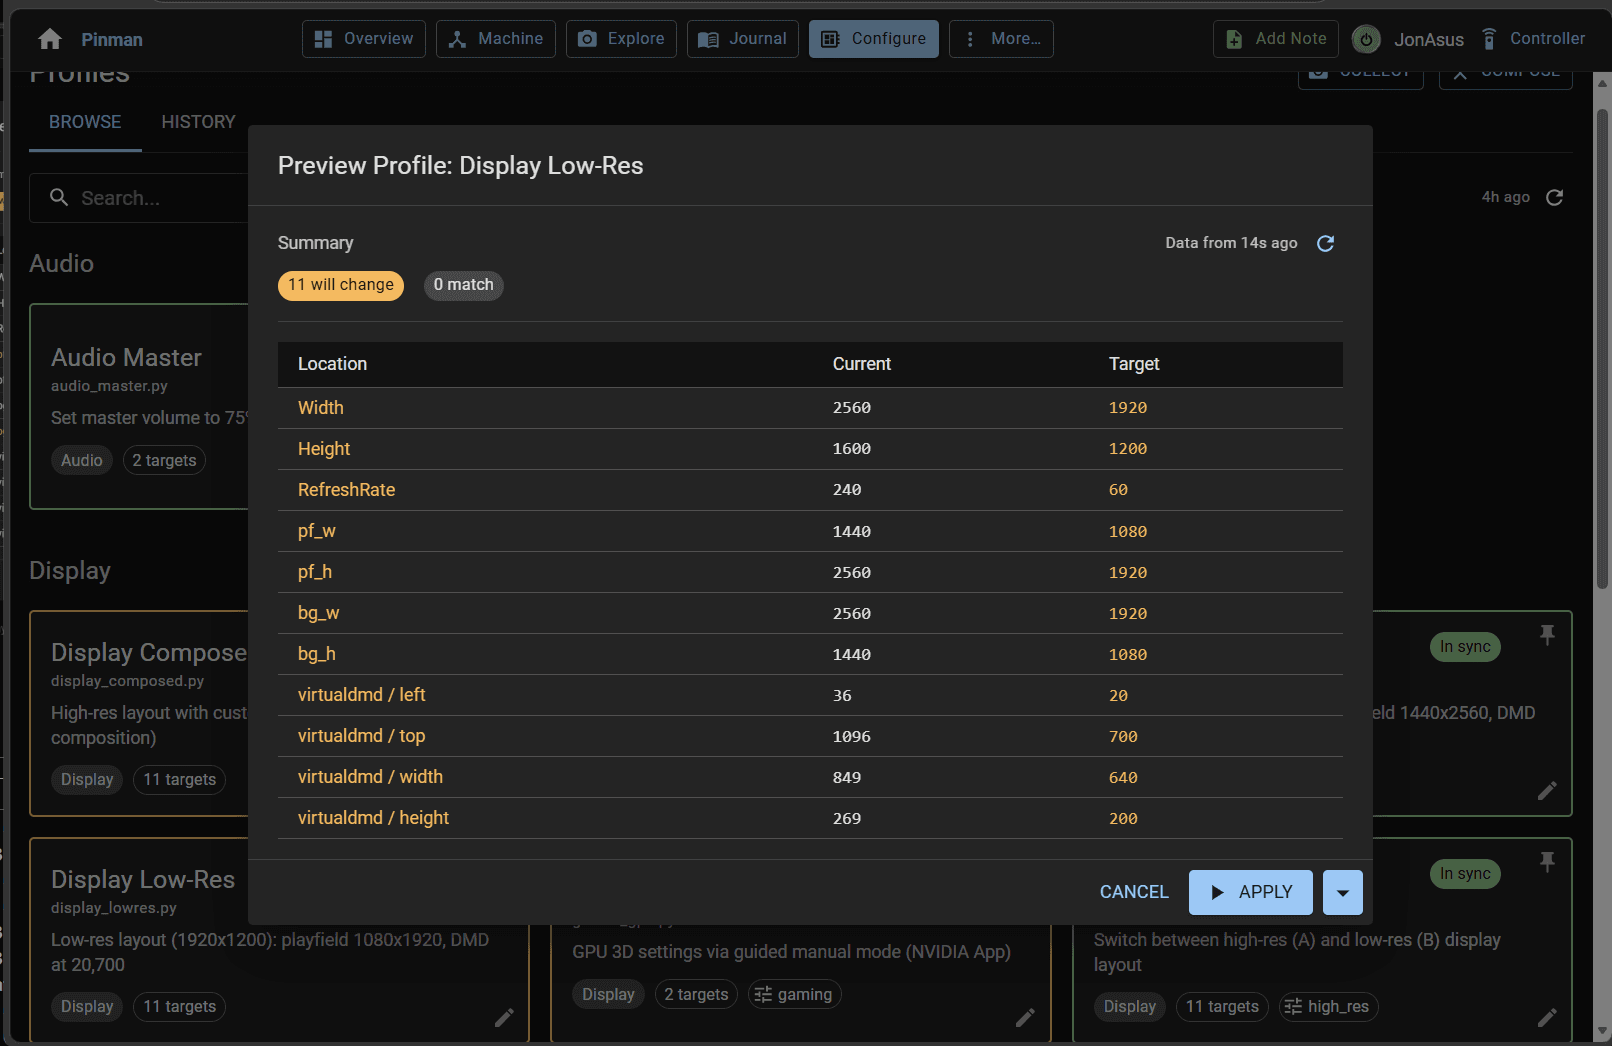Screen dimensions: 1612x1046
Task: Focus the profile Search field
Action: point(140,198)
